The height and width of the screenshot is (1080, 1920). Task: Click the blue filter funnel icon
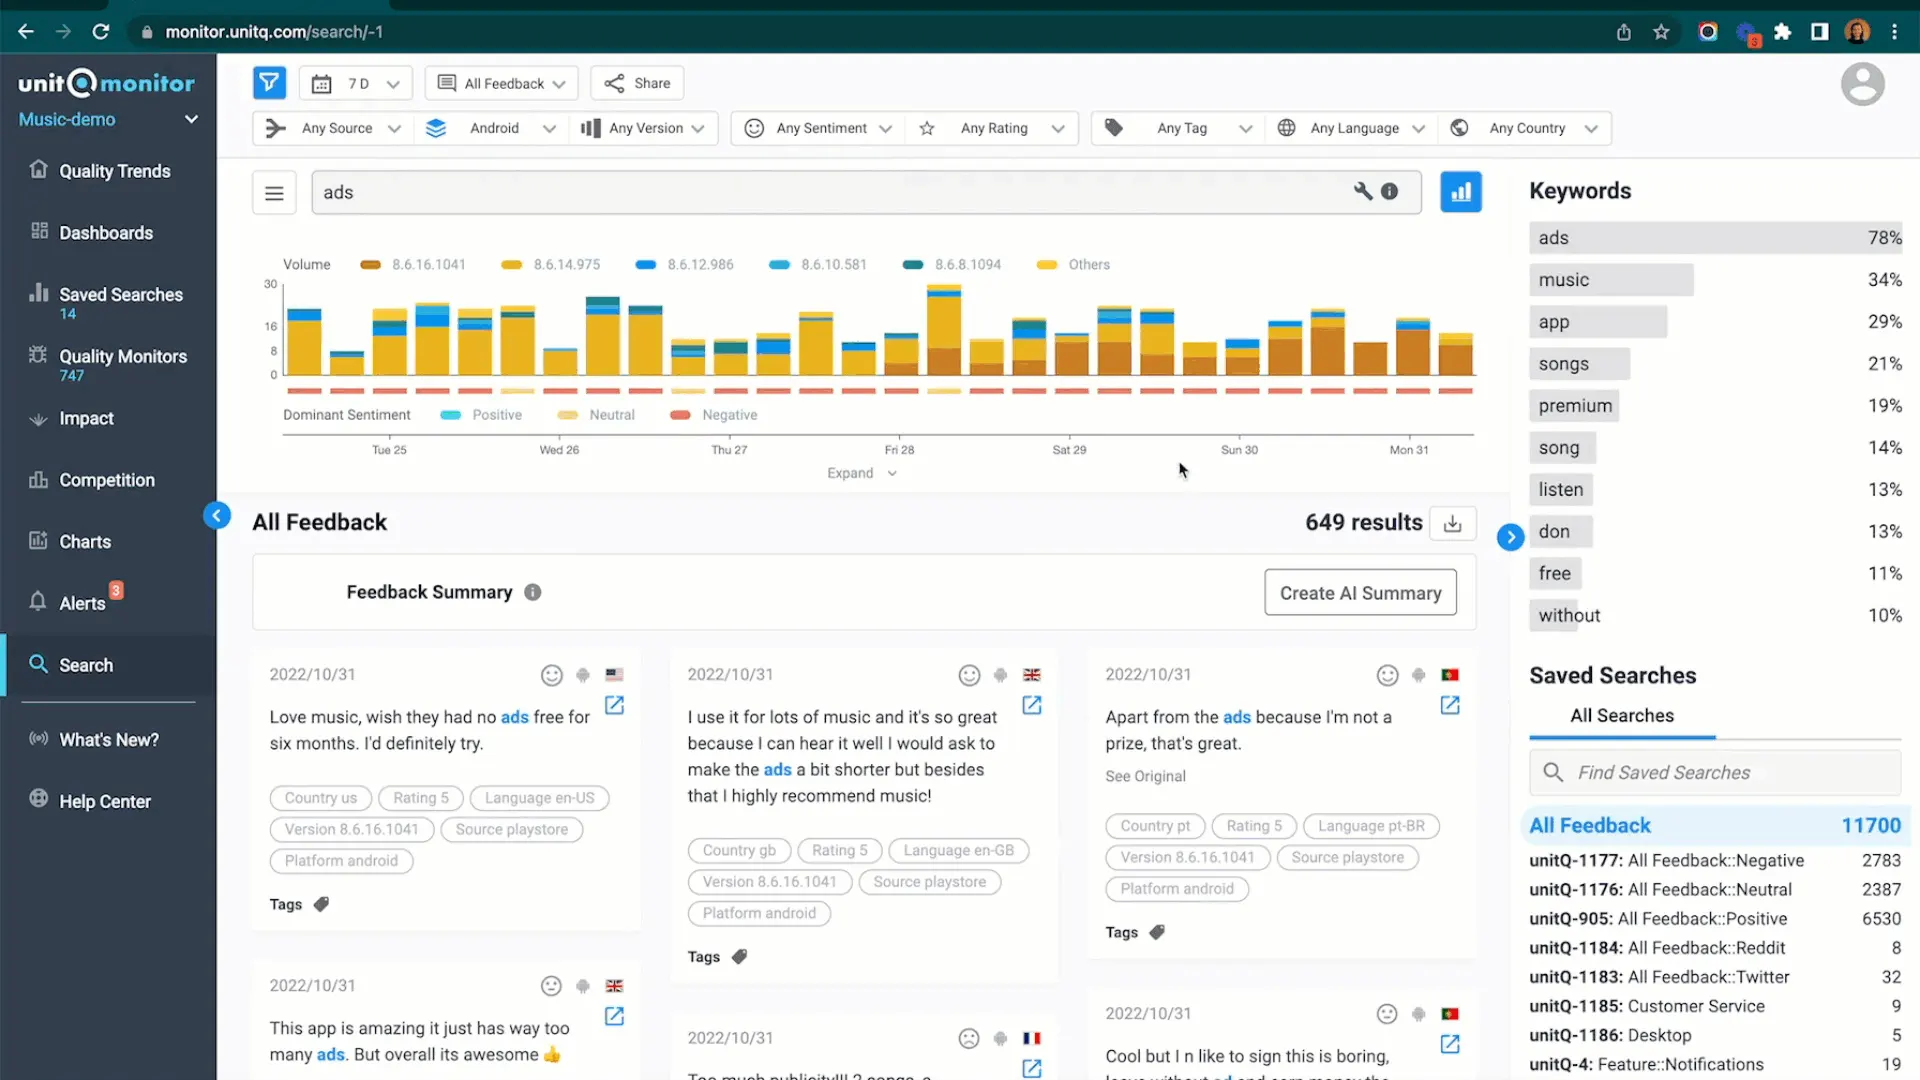269,83
